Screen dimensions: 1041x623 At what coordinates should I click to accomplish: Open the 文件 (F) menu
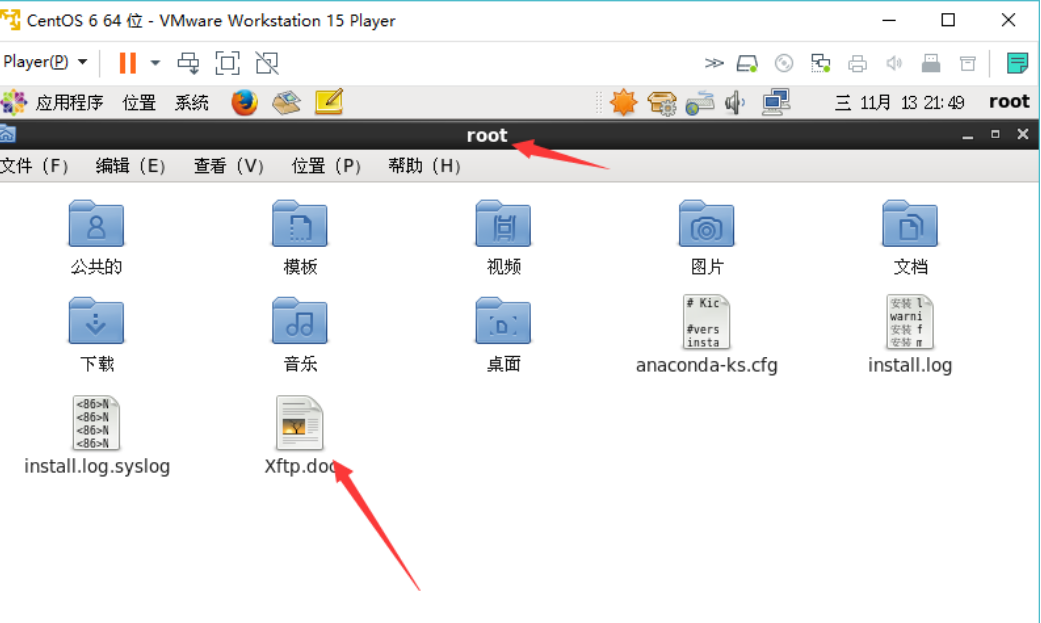pos(34,165)
